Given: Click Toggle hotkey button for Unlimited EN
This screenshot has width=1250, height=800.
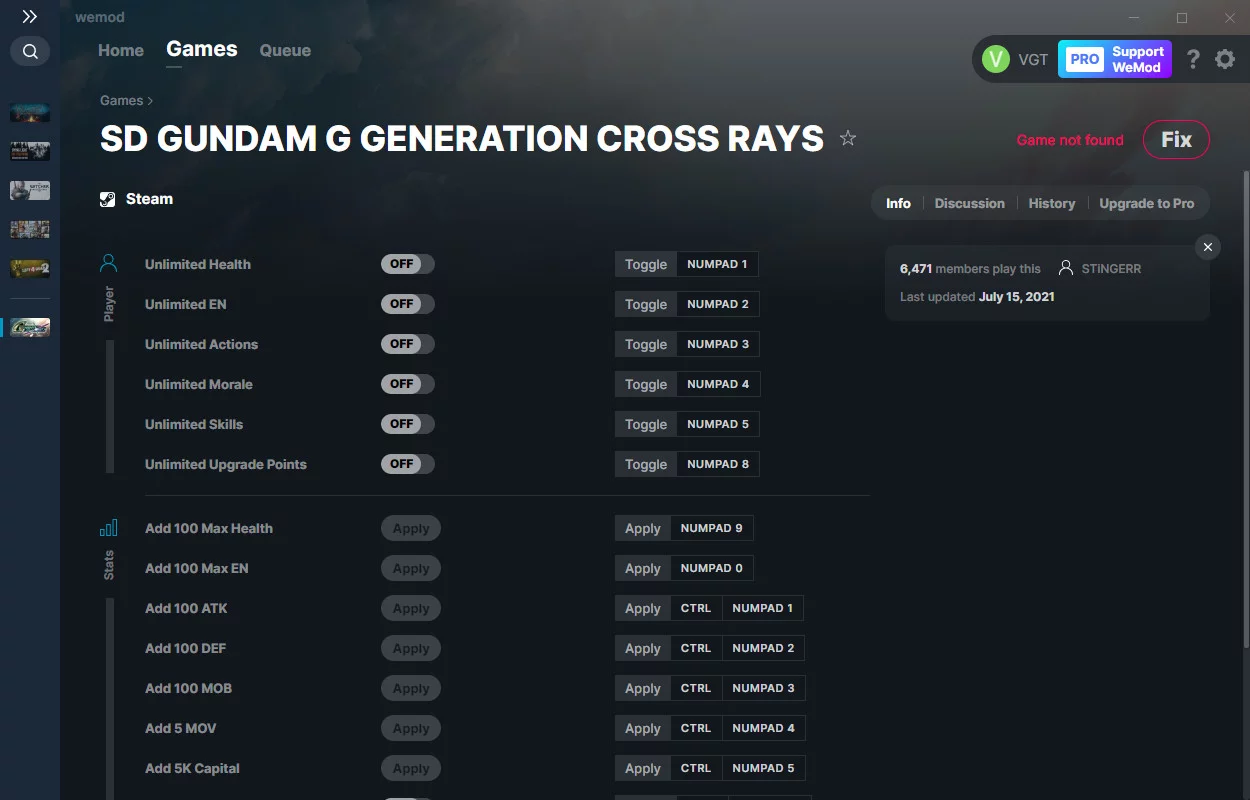Looking at the screenshot, I should (x=646, y=304).
